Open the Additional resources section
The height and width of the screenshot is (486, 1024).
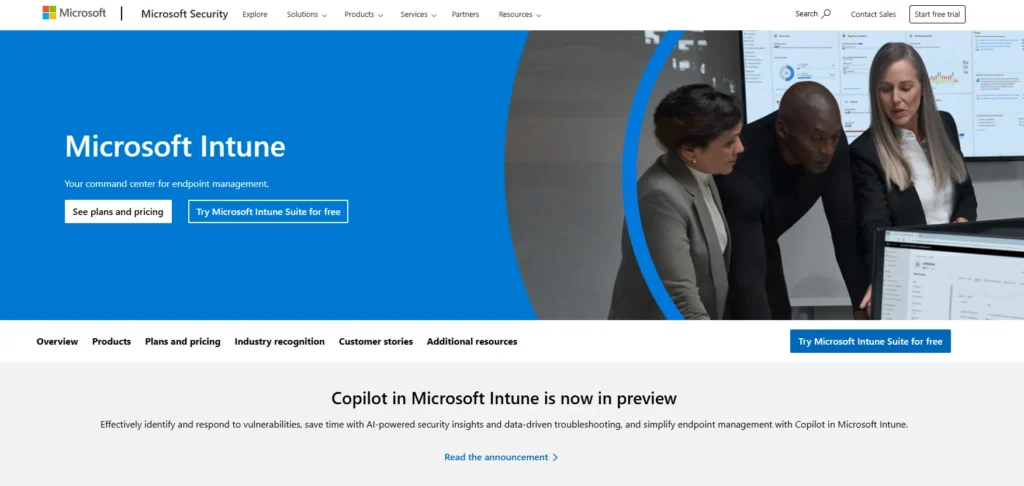[472, 341]
